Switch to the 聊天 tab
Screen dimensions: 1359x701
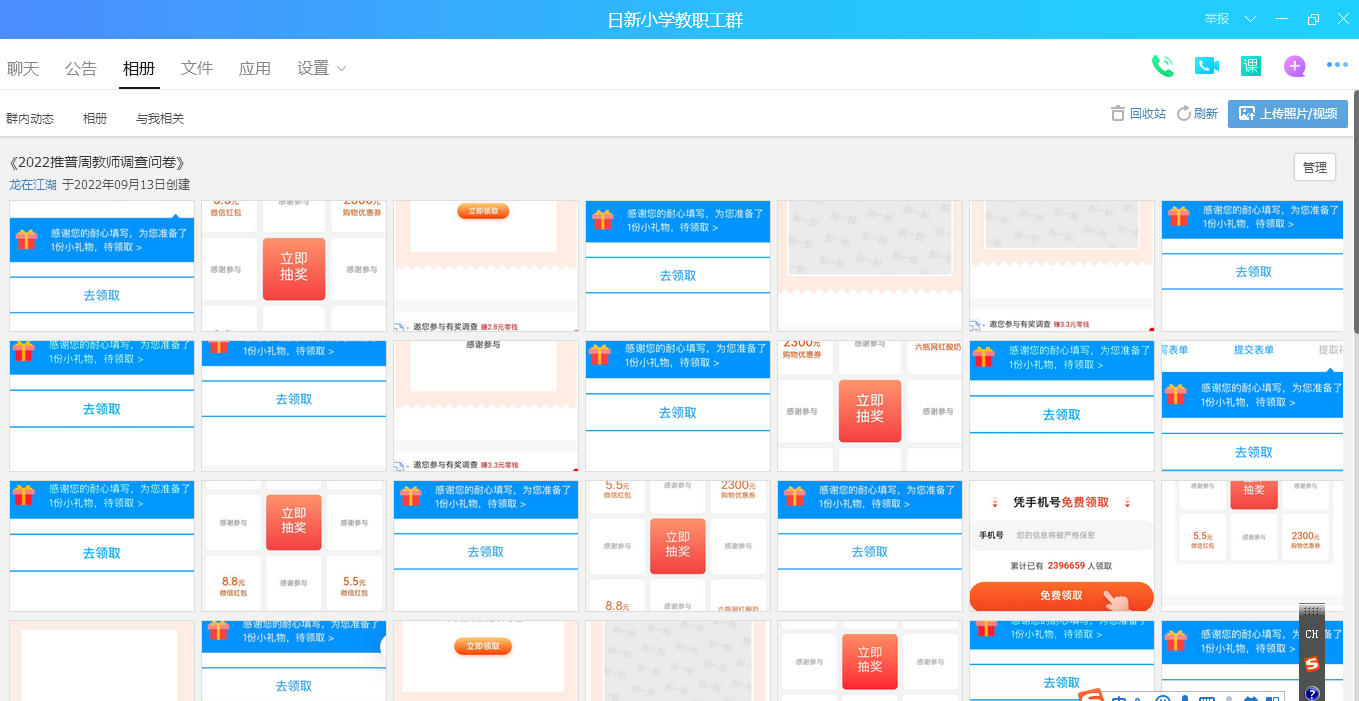coord(23,68)
